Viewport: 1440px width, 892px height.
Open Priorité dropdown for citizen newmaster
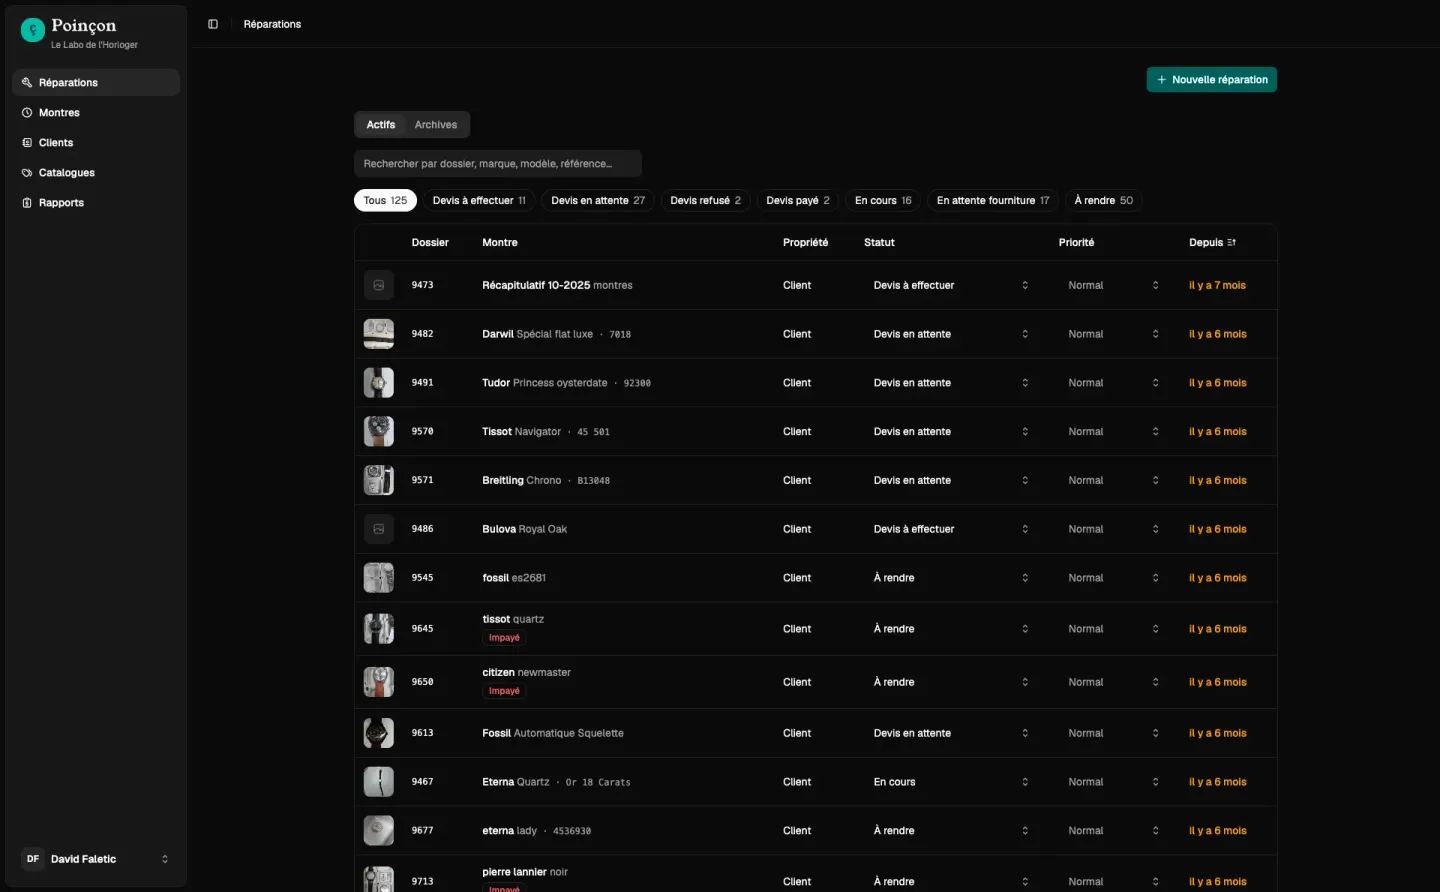[x=1114, y=682]
